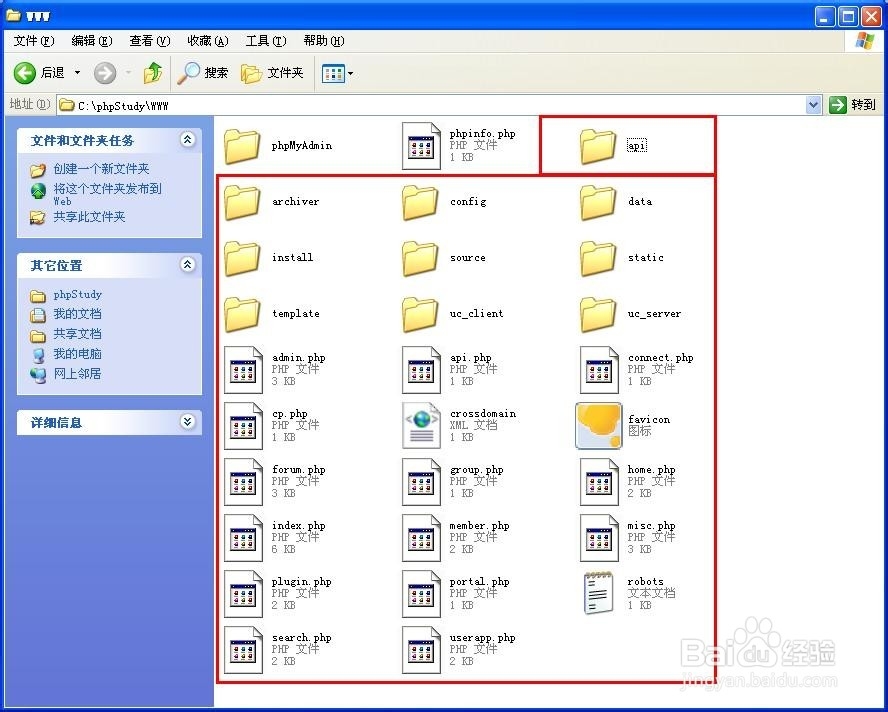Expand the 详细信息 panel
The width and height of the screenshot is (888, 712).
pos(187,421)
